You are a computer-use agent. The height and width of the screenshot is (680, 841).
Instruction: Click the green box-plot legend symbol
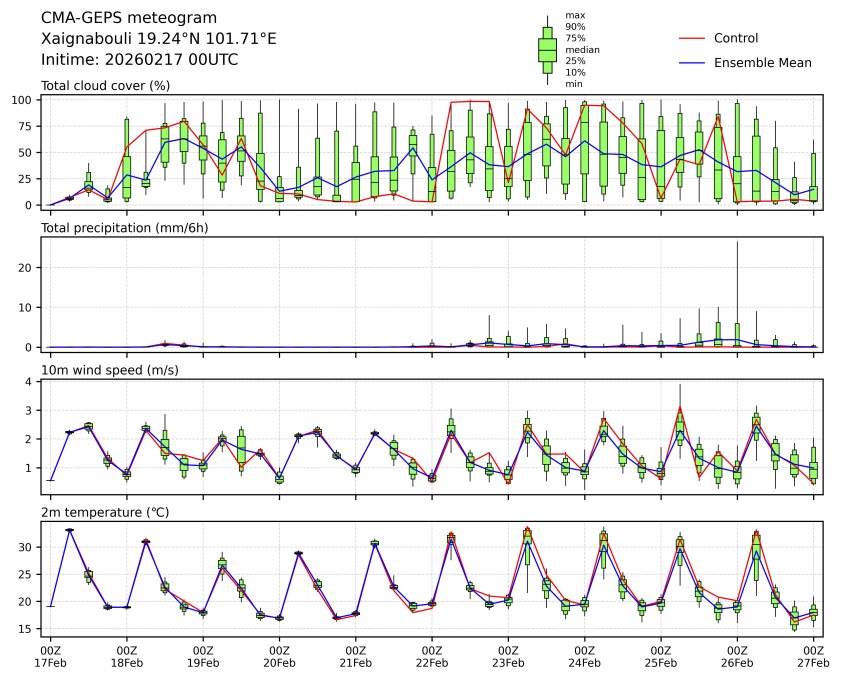(547, 49)
